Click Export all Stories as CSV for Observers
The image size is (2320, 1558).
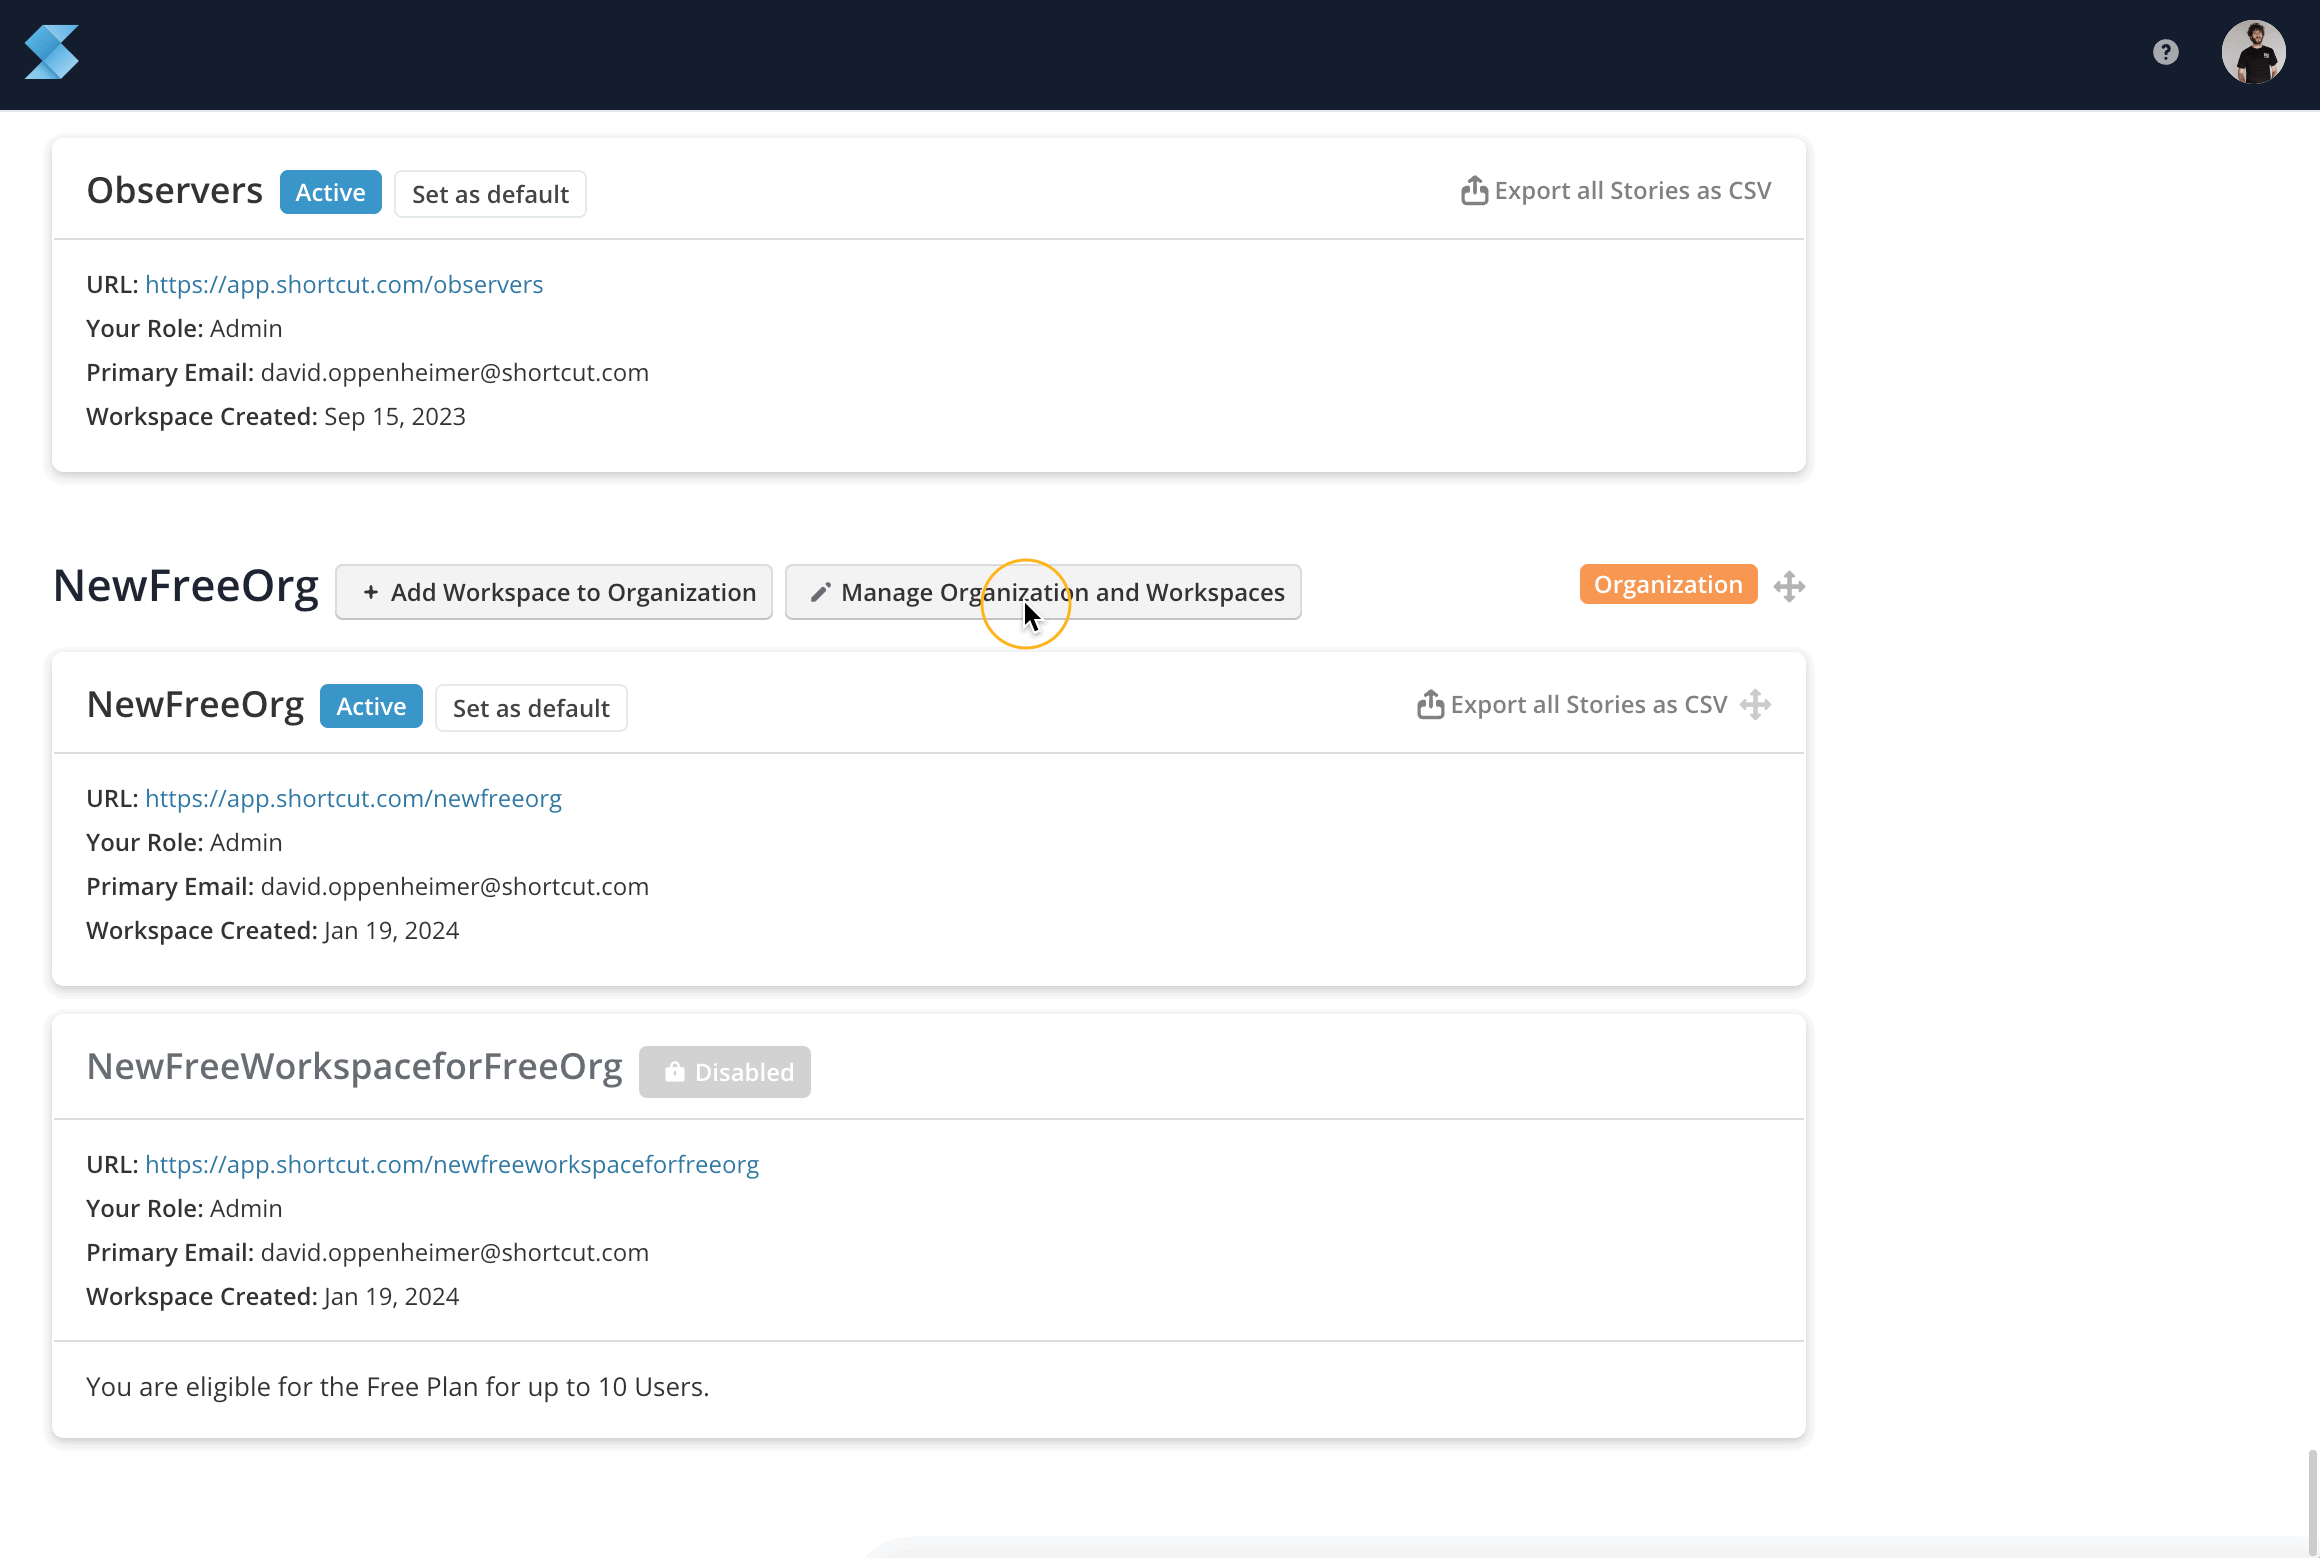pyautogui.click(x=1632, y=191)
